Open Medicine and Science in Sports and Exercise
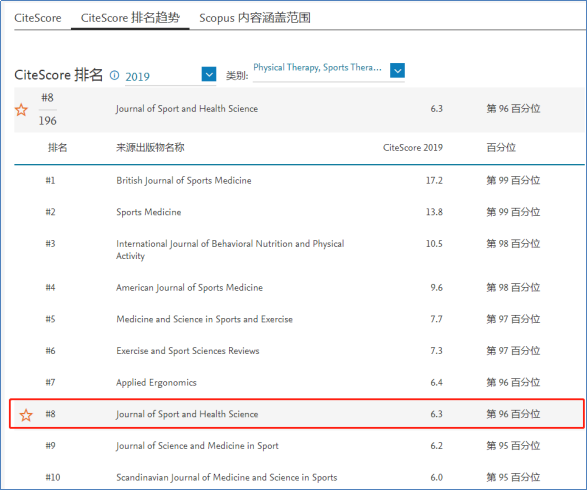The width and height of the screenshot is (588, 491). pos(204,319)
